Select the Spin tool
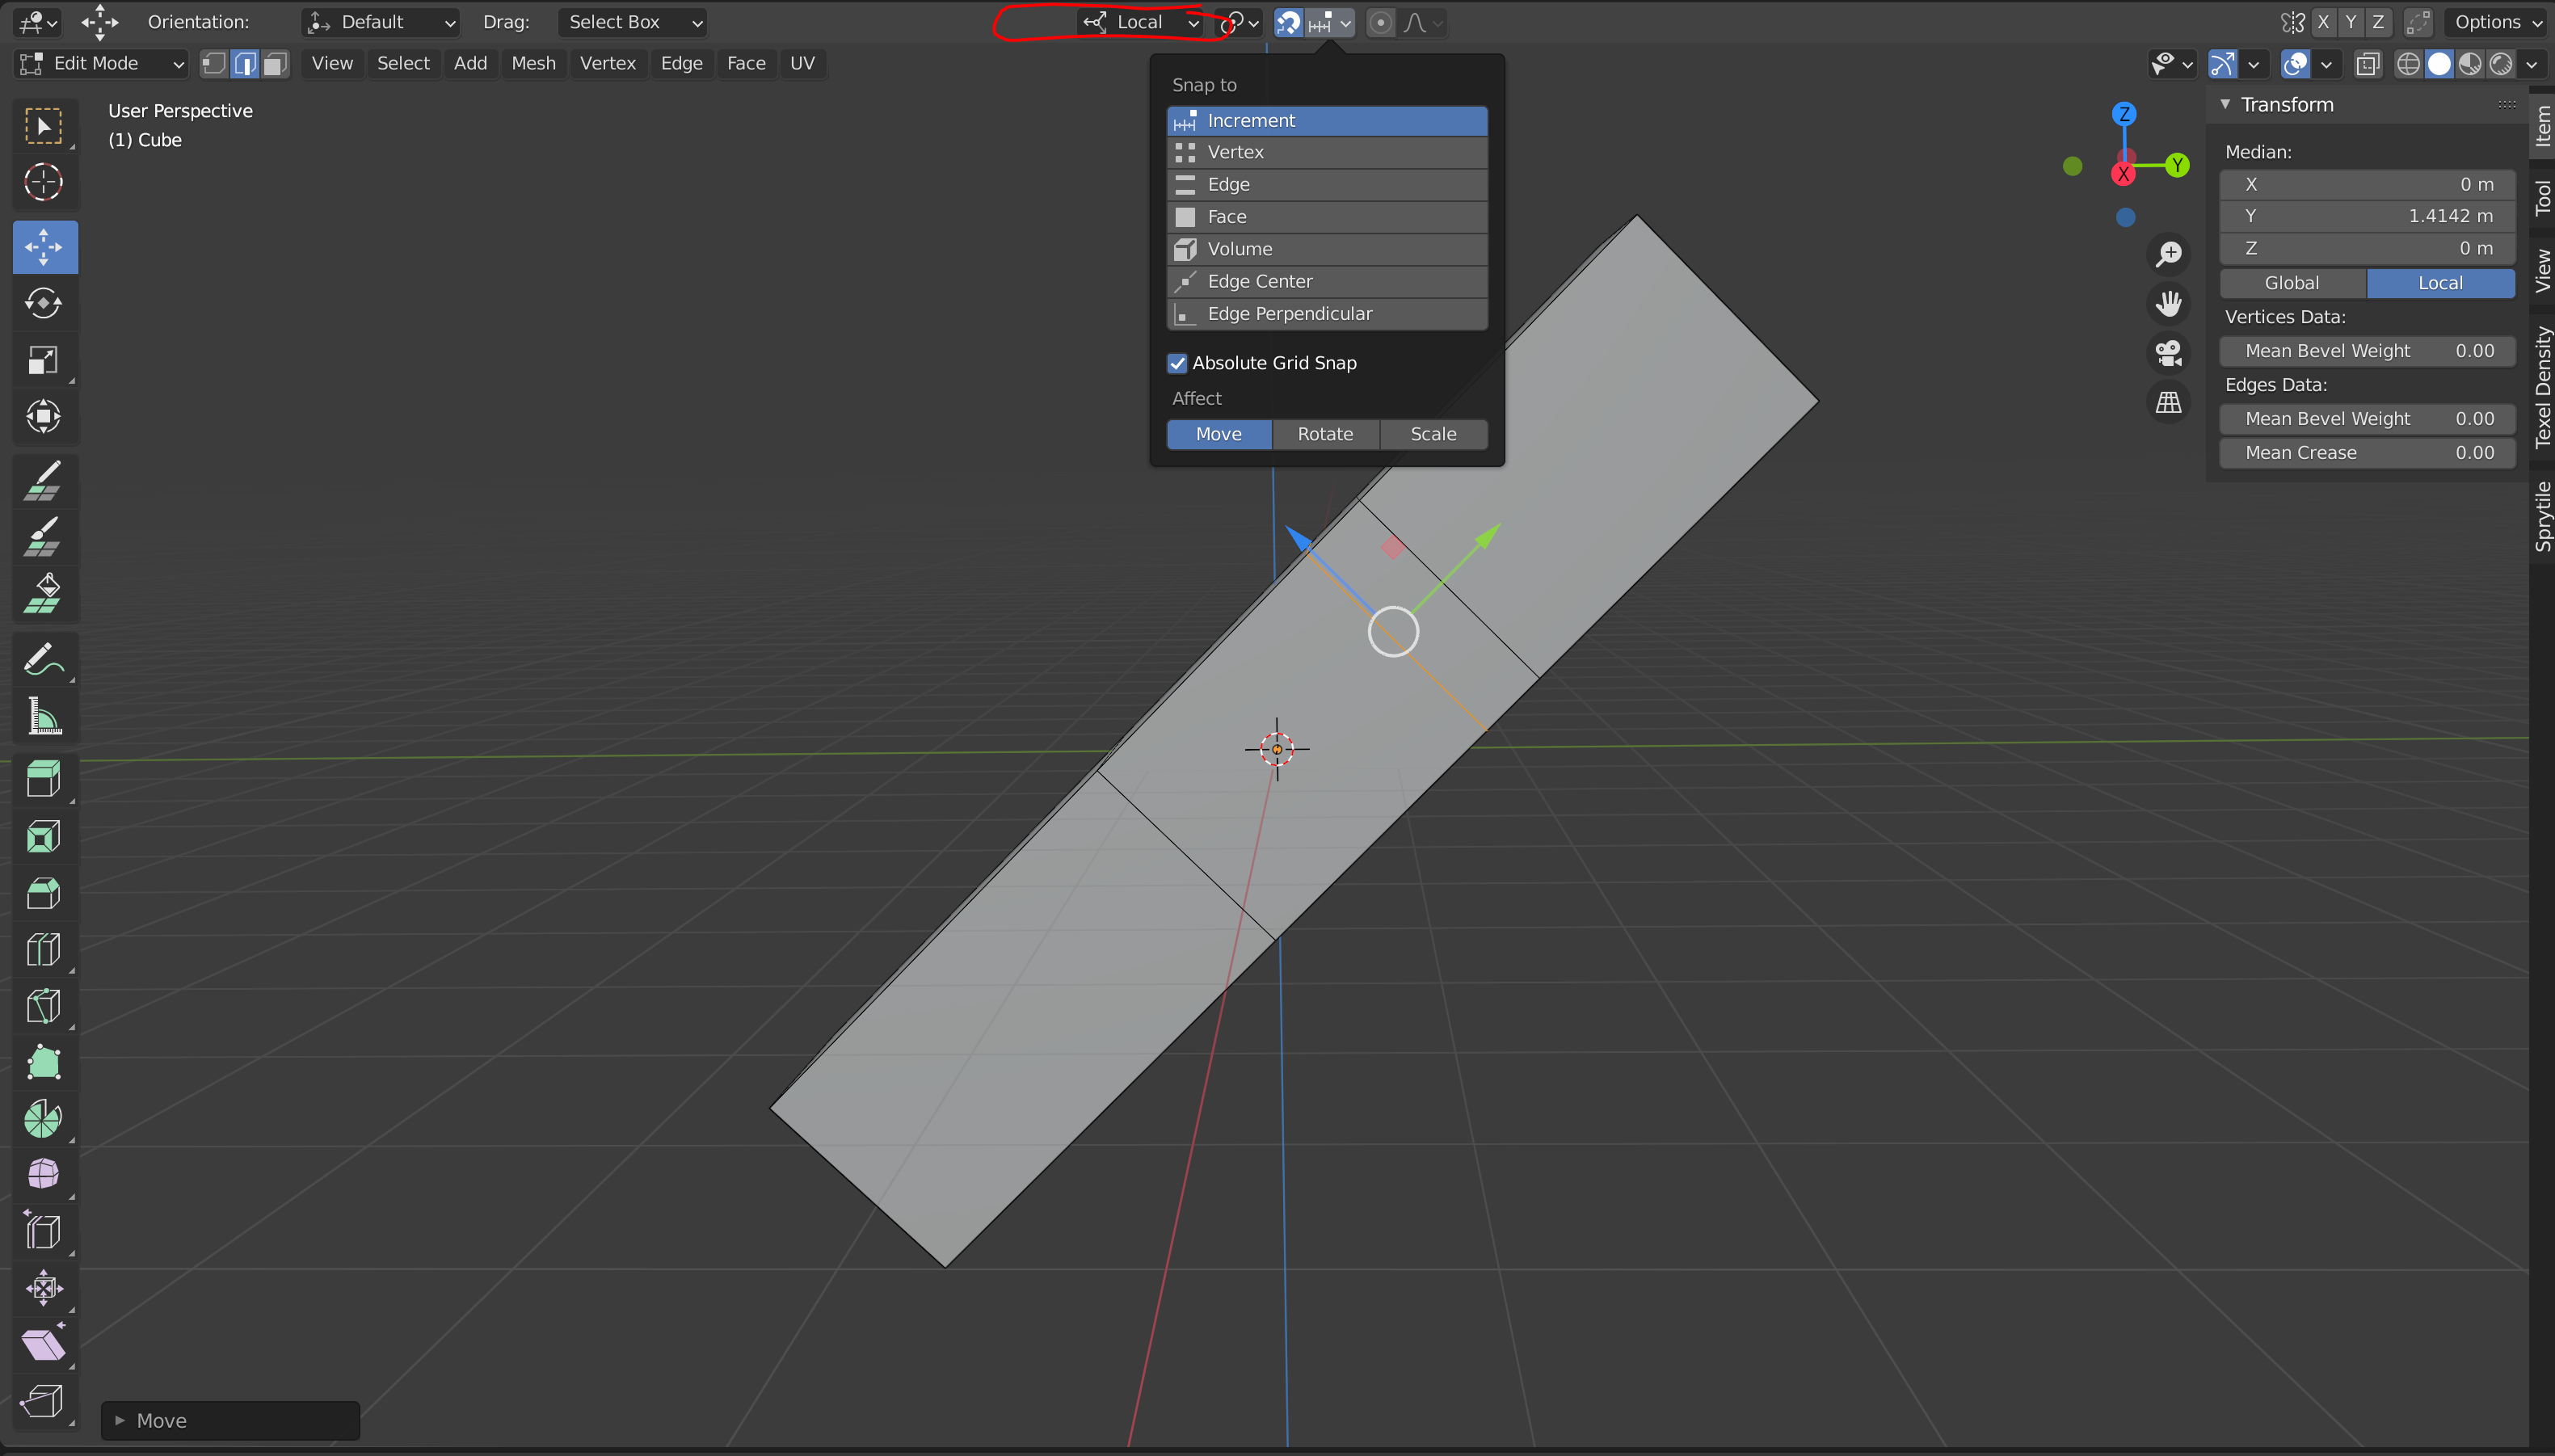The height and width of the screenshot is (1456, 2555). coord(43,1118)
